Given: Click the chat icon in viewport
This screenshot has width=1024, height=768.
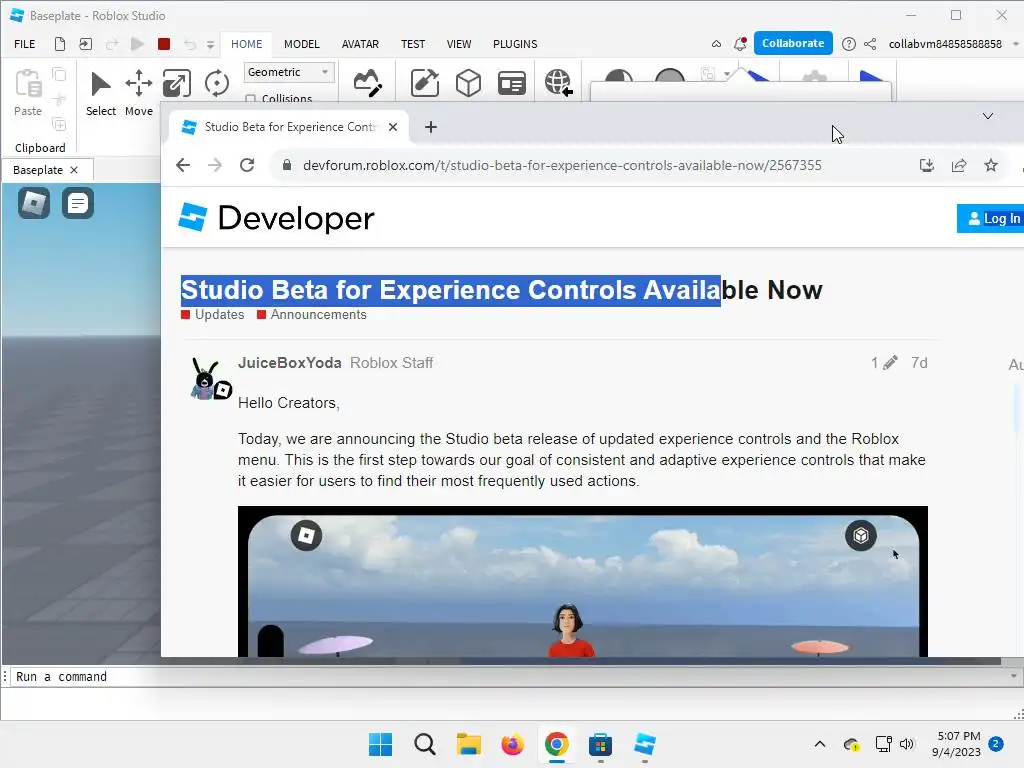Looking at the screenshot, I should 78,203.
